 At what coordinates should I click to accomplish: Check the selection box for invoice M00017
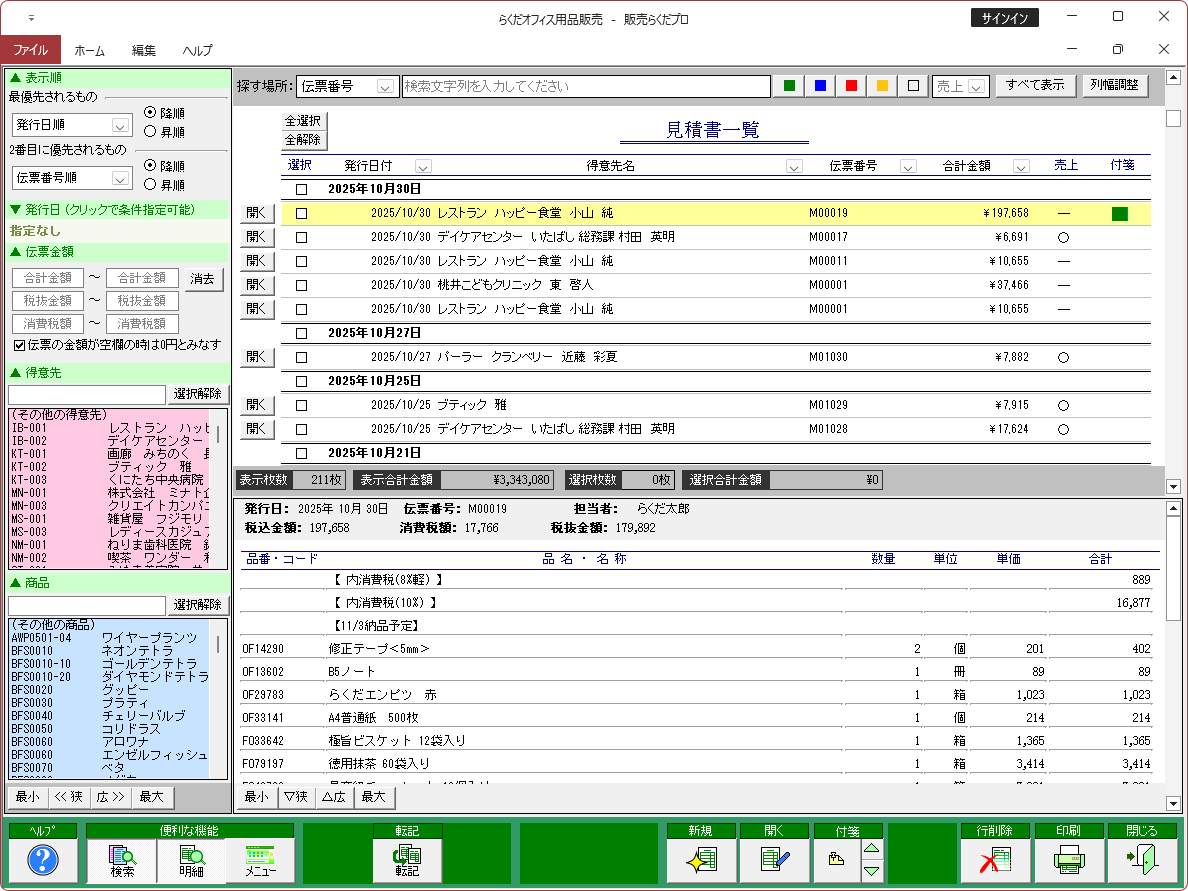(x=301, y=237)
